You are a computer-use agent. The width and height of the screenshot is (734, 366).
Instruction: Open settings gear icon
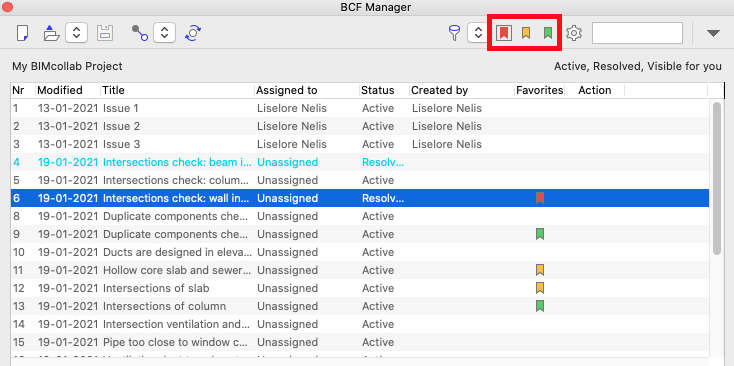[x=574, y=33]
